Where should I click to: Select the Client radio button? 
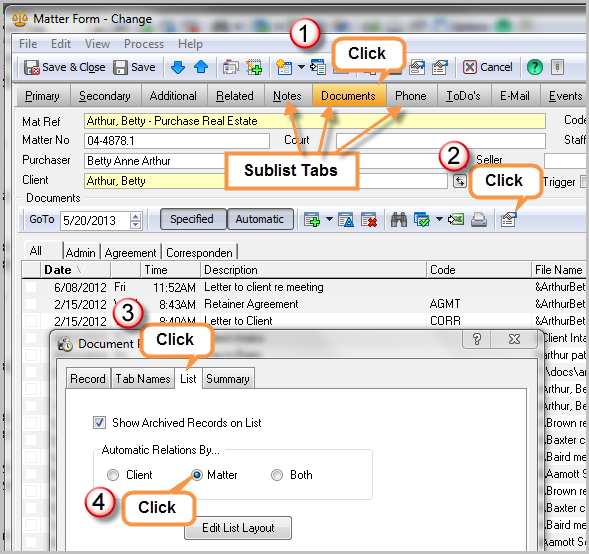click(113, 475)
